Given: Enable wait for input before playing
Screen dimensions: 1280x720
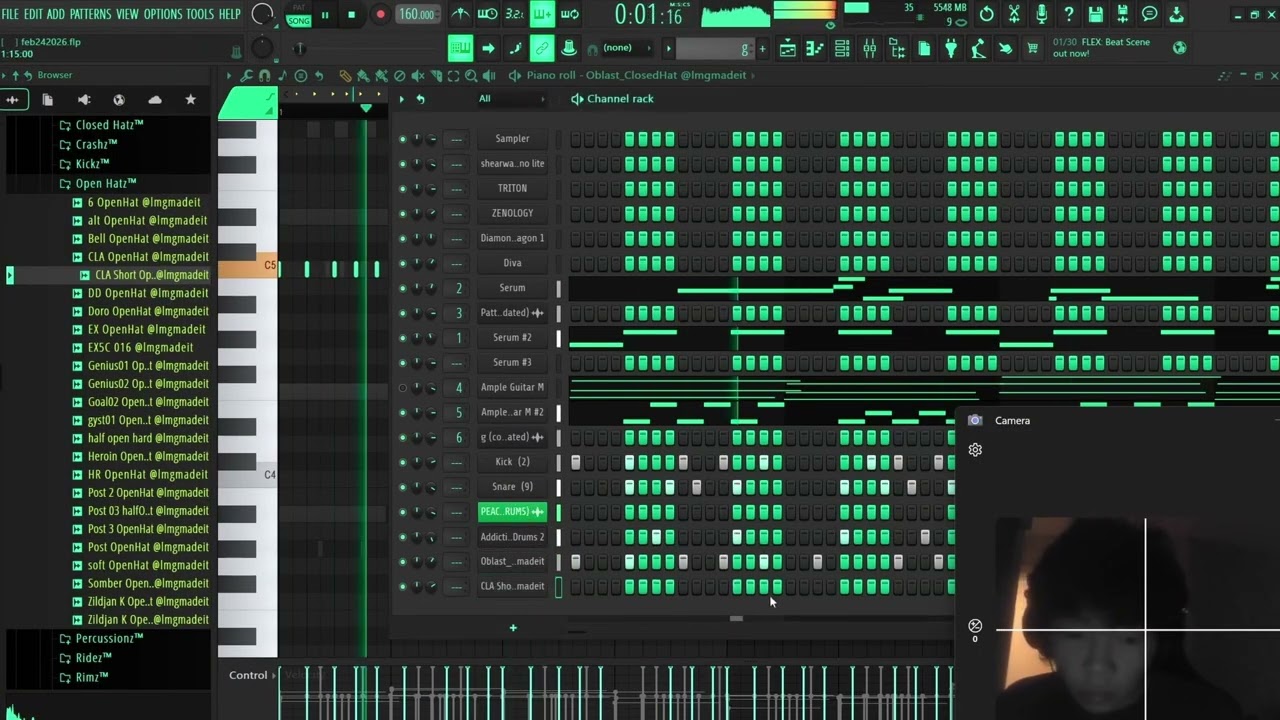Looking at the screenshot, I should [x=487, y=14].
